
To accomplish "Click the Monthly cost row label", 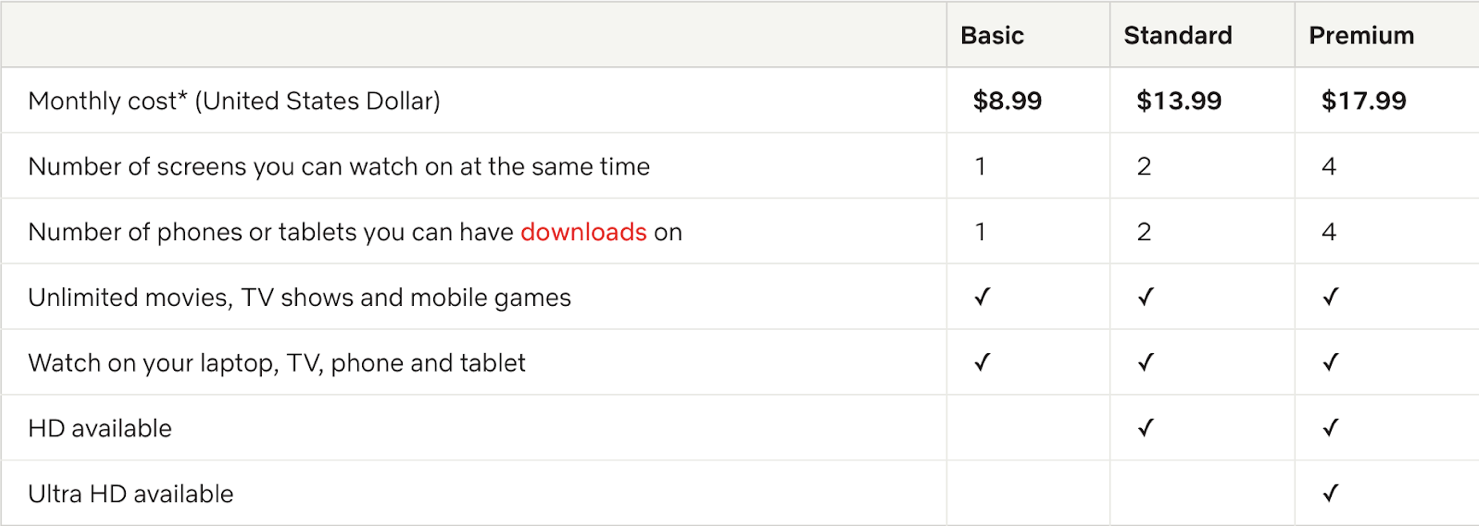I will (234, 101).
